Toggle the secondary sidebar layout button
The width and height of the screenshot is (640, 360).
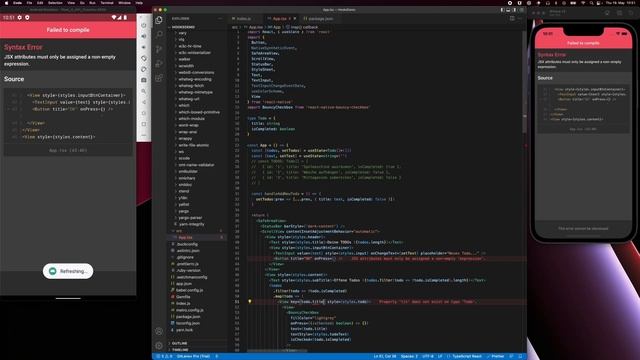click(x=515, y=10)
